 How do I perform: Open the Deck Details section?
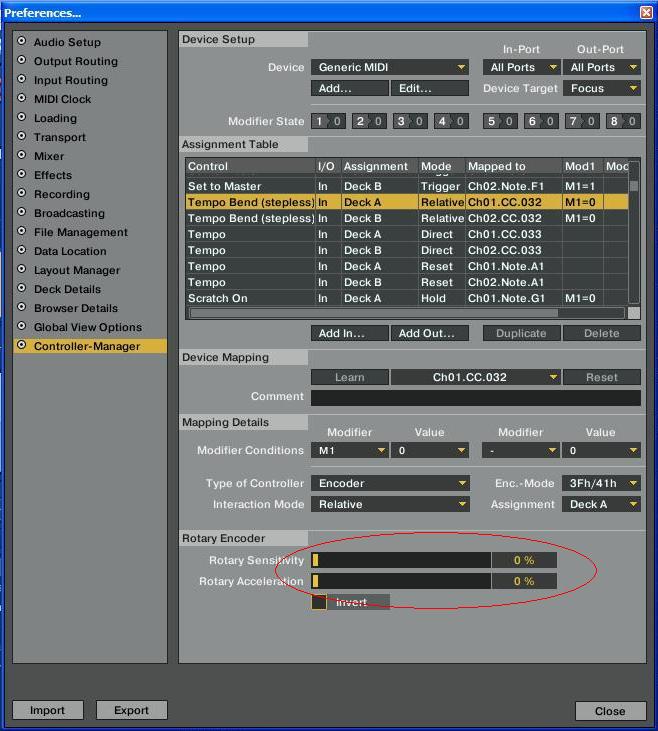pyautogui.click(x=67, y=289)
